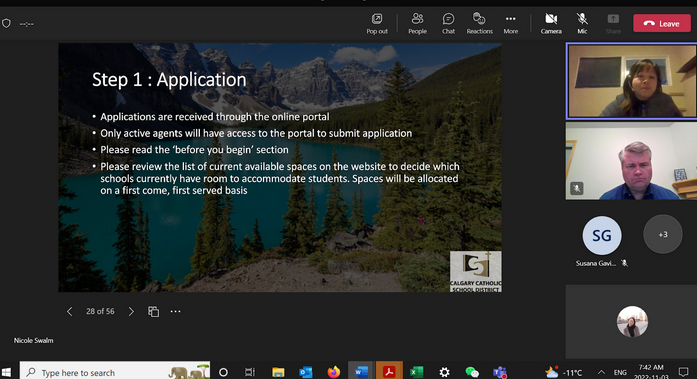Viewport: 697px width, 379px height.
Task: Click the Nicole Swalm presenter name
Action: (x=33, y=340)
